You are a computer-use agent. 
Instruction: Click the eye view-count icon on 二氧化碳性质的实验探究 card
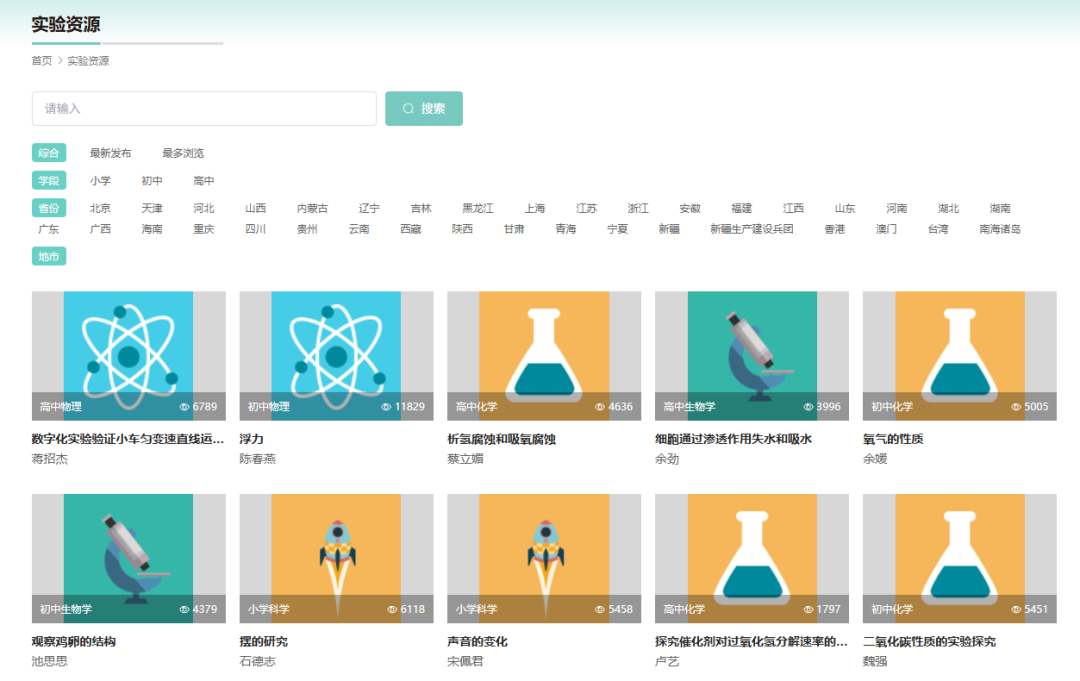point(1016,609)
